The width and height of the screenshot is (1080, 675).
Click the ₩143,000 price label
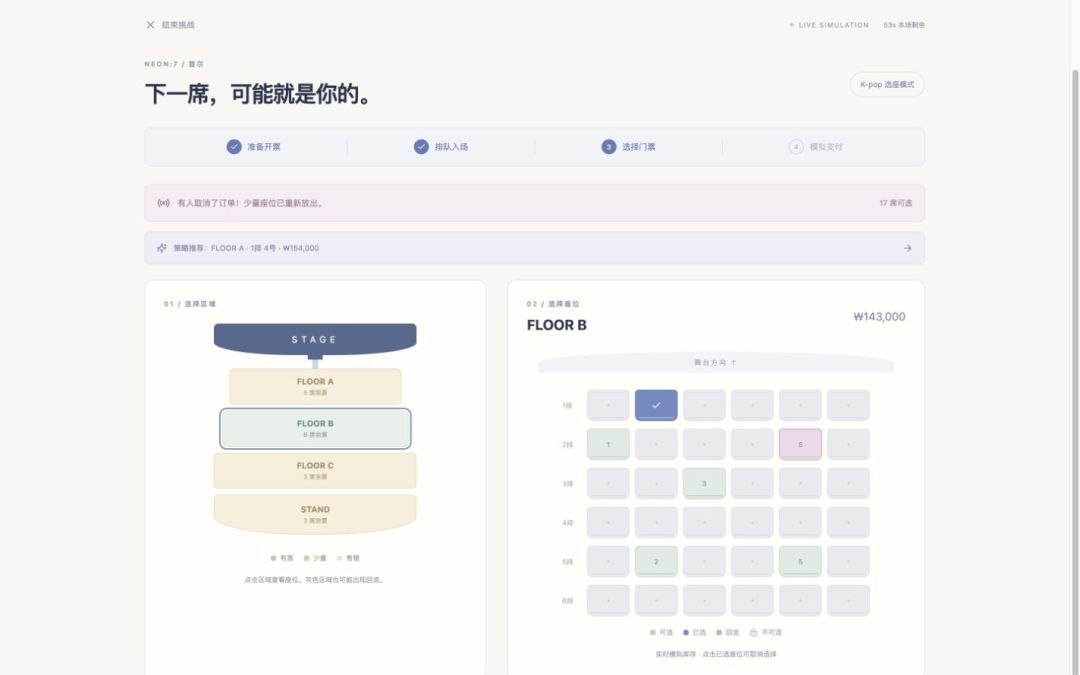click(880, 317)
